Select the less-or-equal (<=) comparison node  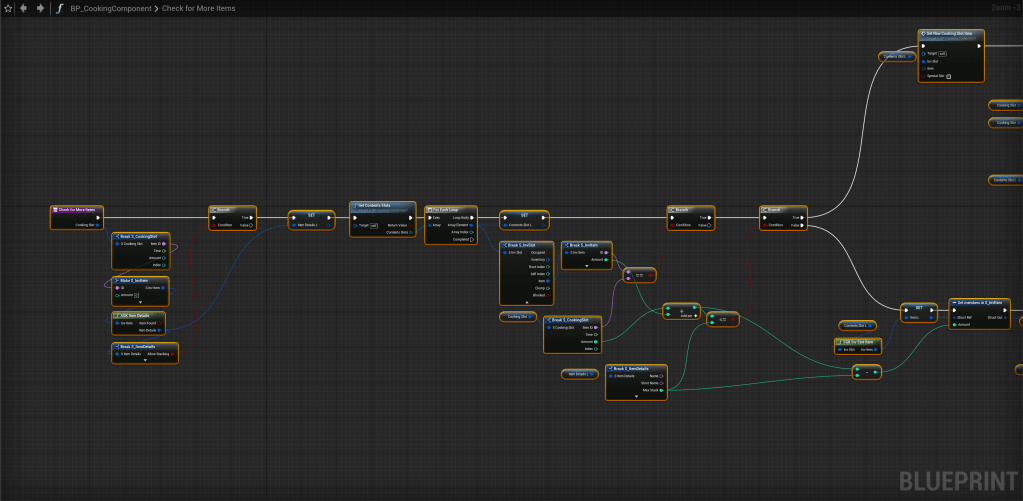(722, 321)
